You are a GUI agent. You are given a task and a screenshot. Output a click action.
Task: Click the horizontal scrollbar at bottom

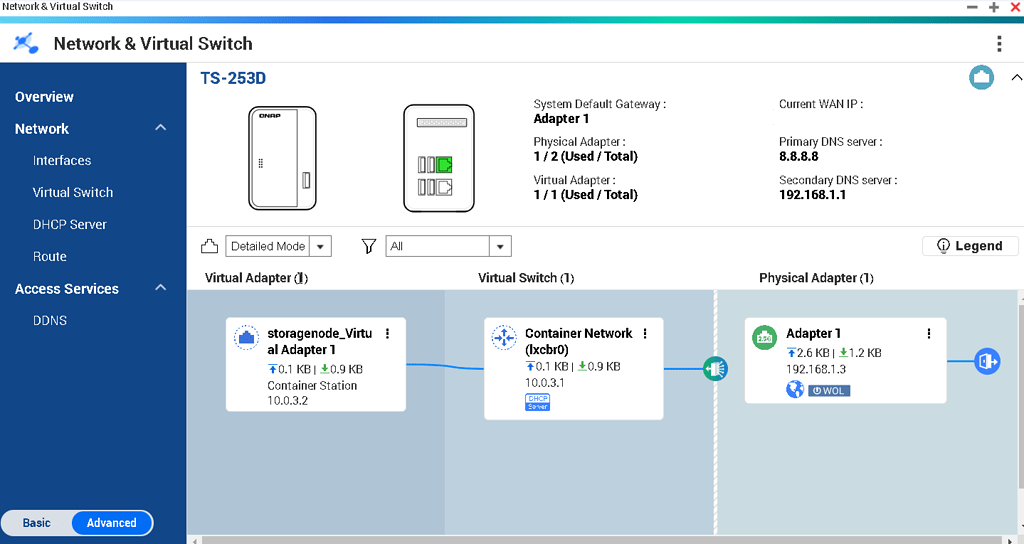pyautogui.click(x=600, y=540)
